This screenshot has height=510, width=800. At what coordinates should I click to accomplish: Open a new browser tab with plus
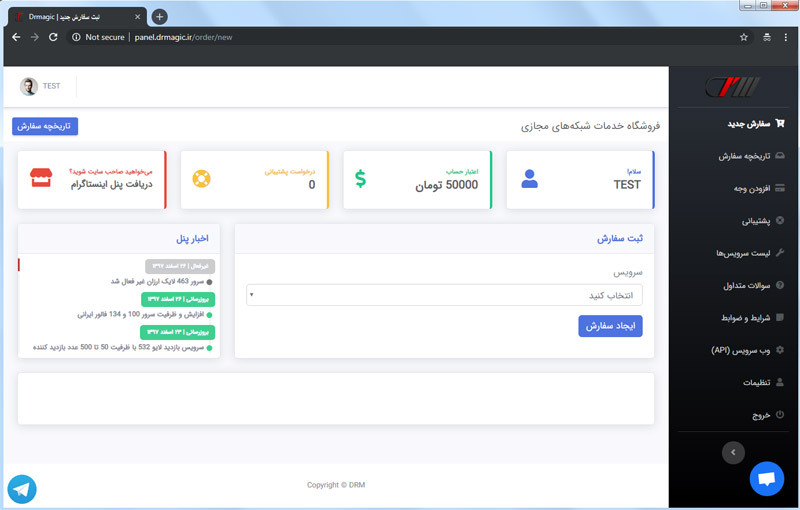(159, 17)
